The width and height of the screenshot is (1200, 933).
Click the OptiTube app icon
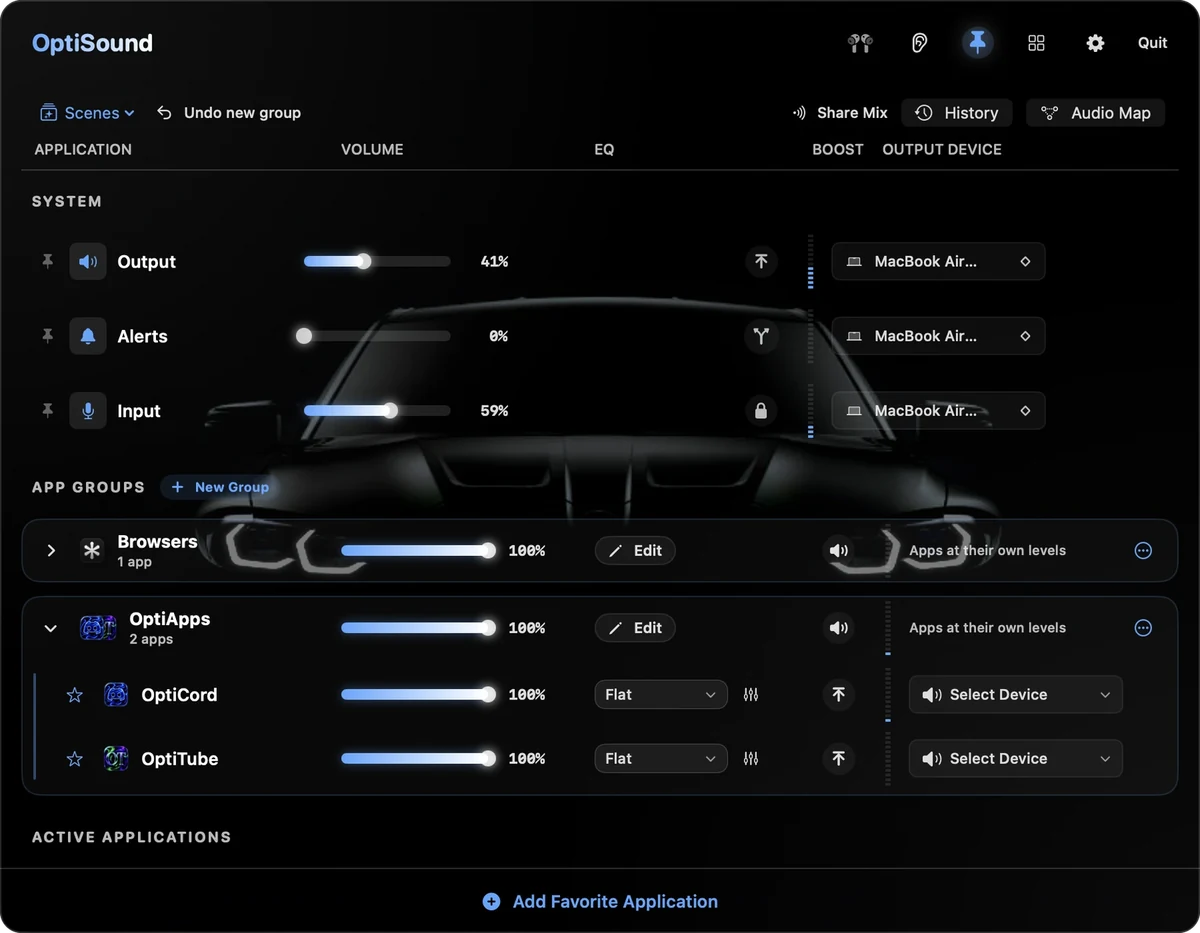tap(116, 758)
